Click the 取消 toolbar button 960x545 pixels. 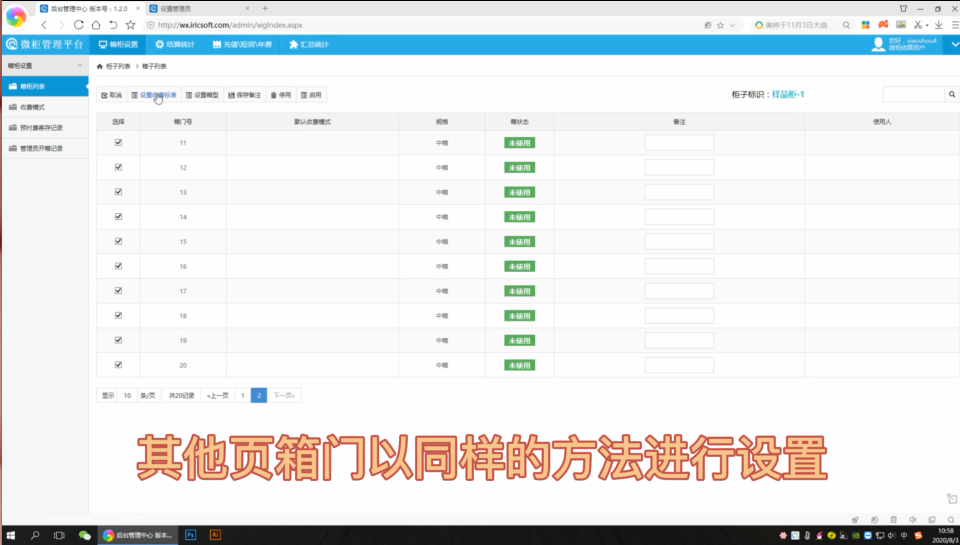tap(111, 95)
